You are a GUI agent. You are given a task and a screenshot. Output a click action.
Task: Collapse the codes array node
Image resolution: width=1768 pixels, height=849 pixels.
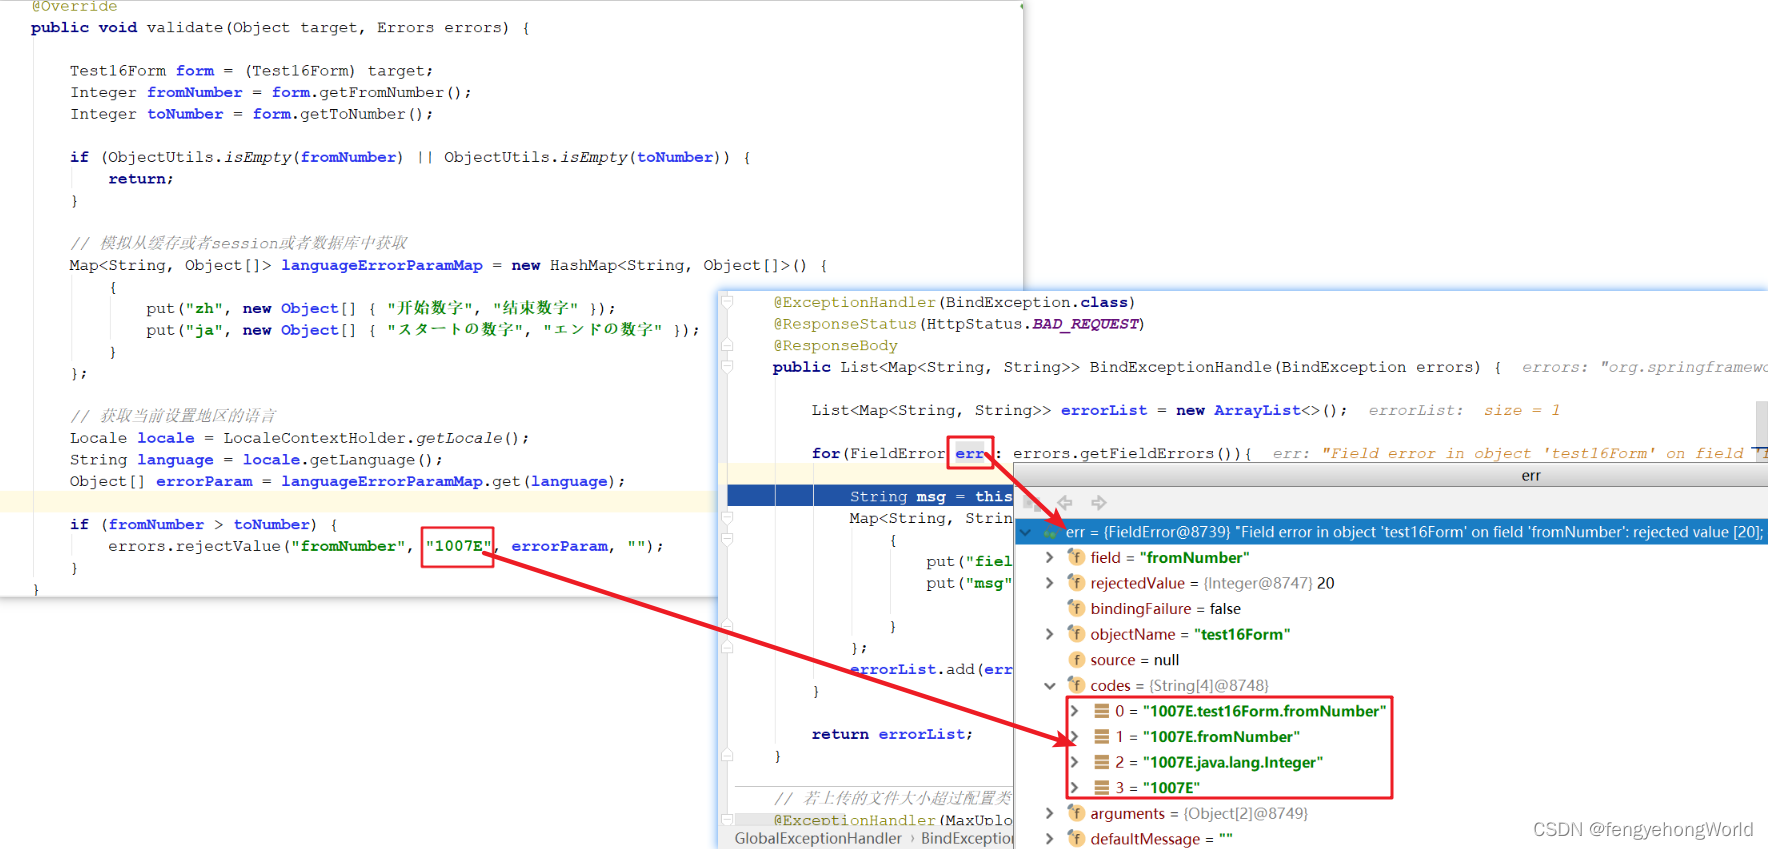(1049, 685)
